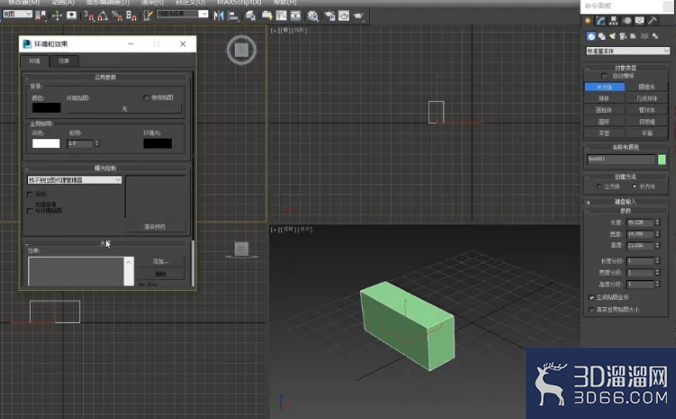Click the Select and Manipulate crosshair icon
This screenshot has width=676, height=419.
click(x=57, y=16)
